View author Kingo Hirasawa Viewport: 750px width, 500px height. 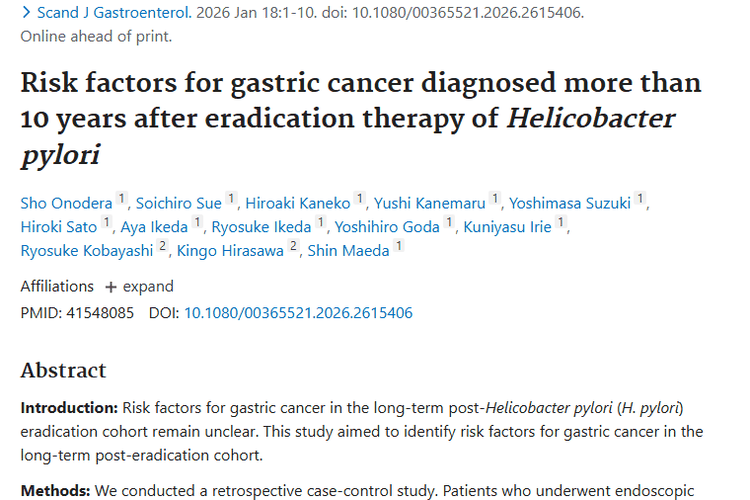point(231,251)
